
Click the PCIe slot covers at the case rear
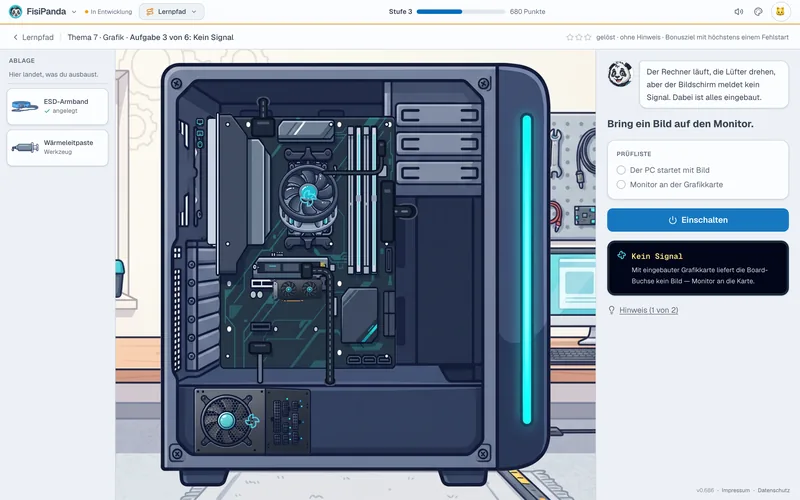pos(203,306)
